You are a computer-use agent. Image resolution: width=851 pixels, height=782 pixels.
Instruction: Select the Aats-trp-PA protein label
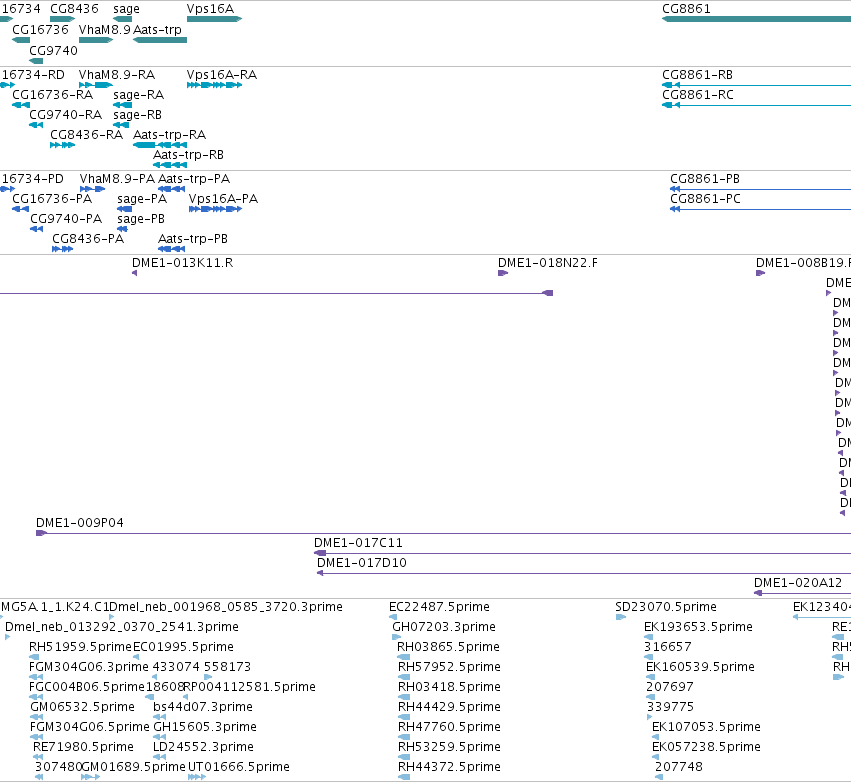point(194,179)
